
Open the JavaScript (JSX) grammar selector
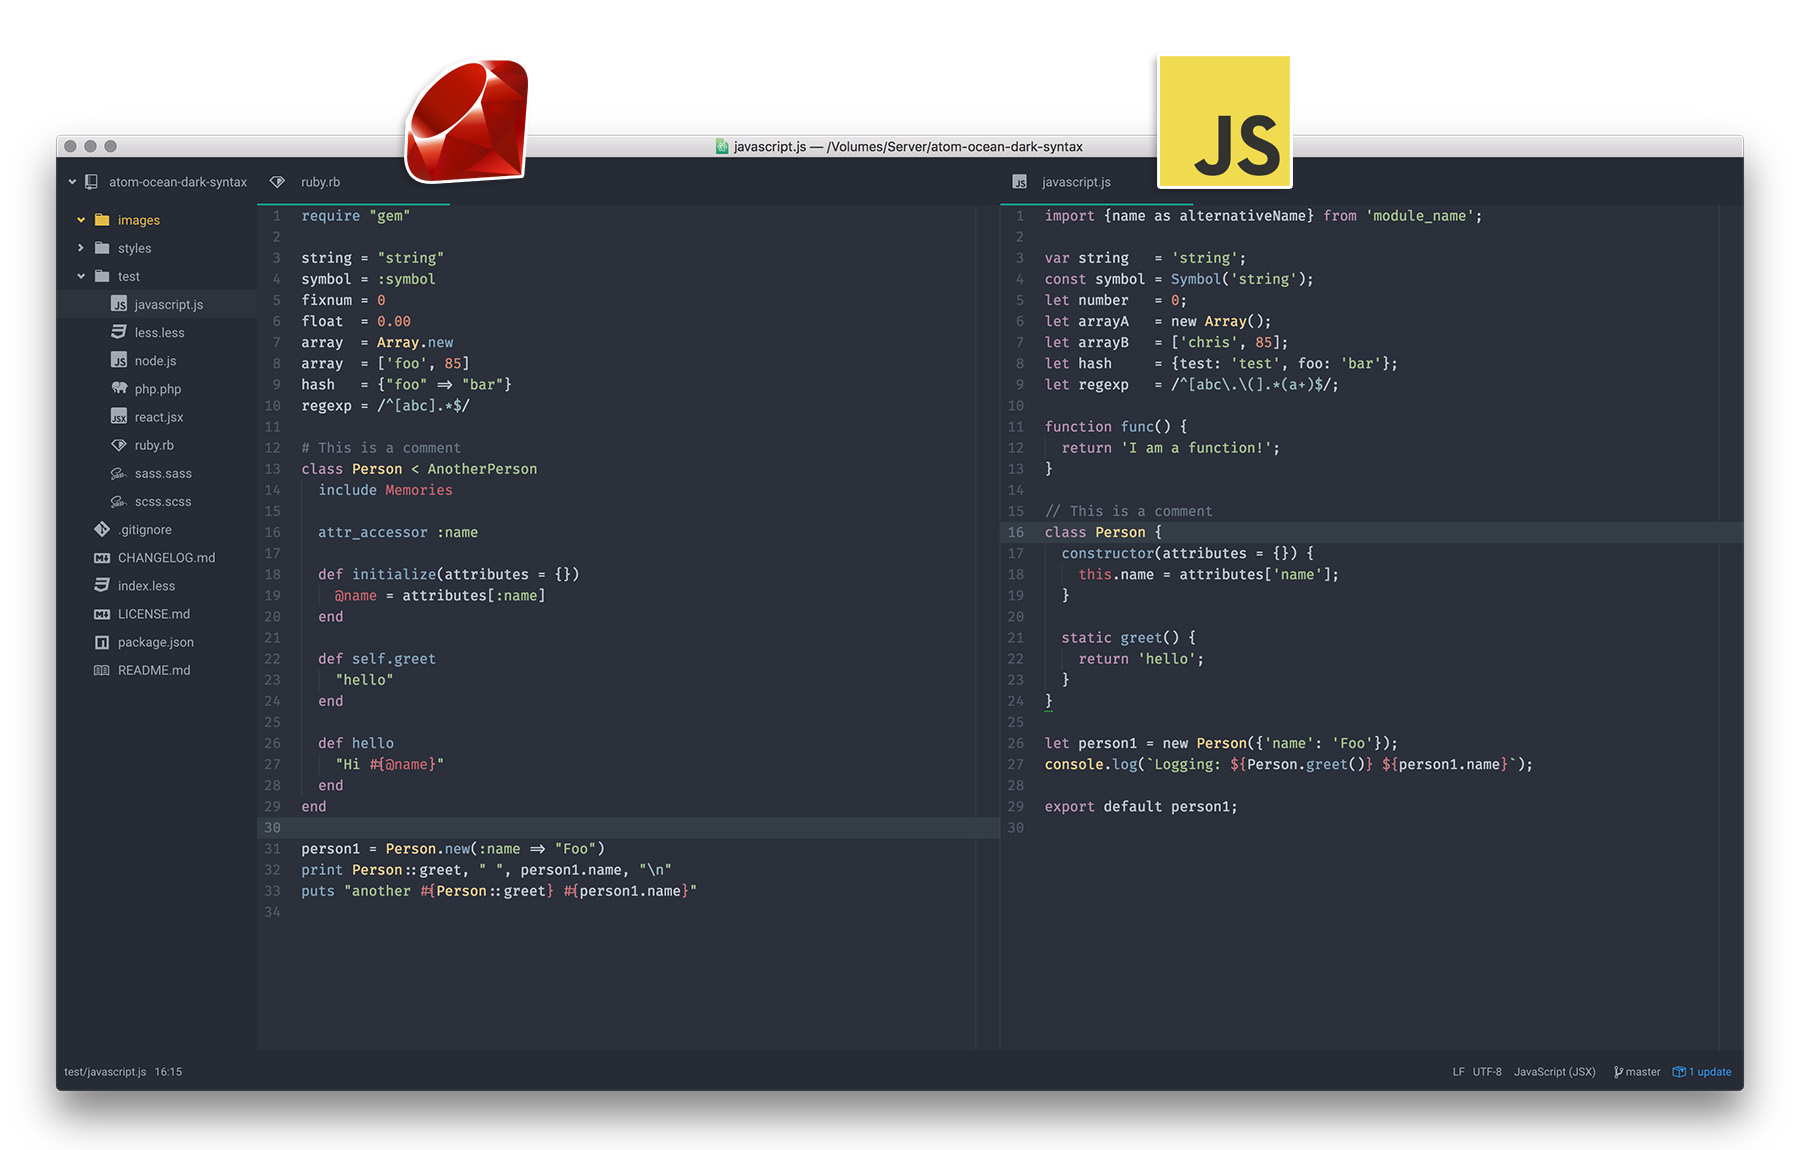click(1555, 1072)
